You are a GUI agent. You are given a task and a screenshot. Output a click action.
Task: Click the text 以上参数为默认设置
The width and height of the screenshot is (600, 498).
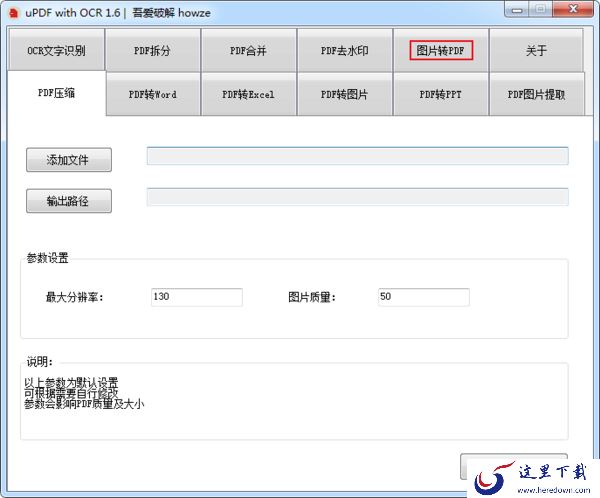point(71,382)
